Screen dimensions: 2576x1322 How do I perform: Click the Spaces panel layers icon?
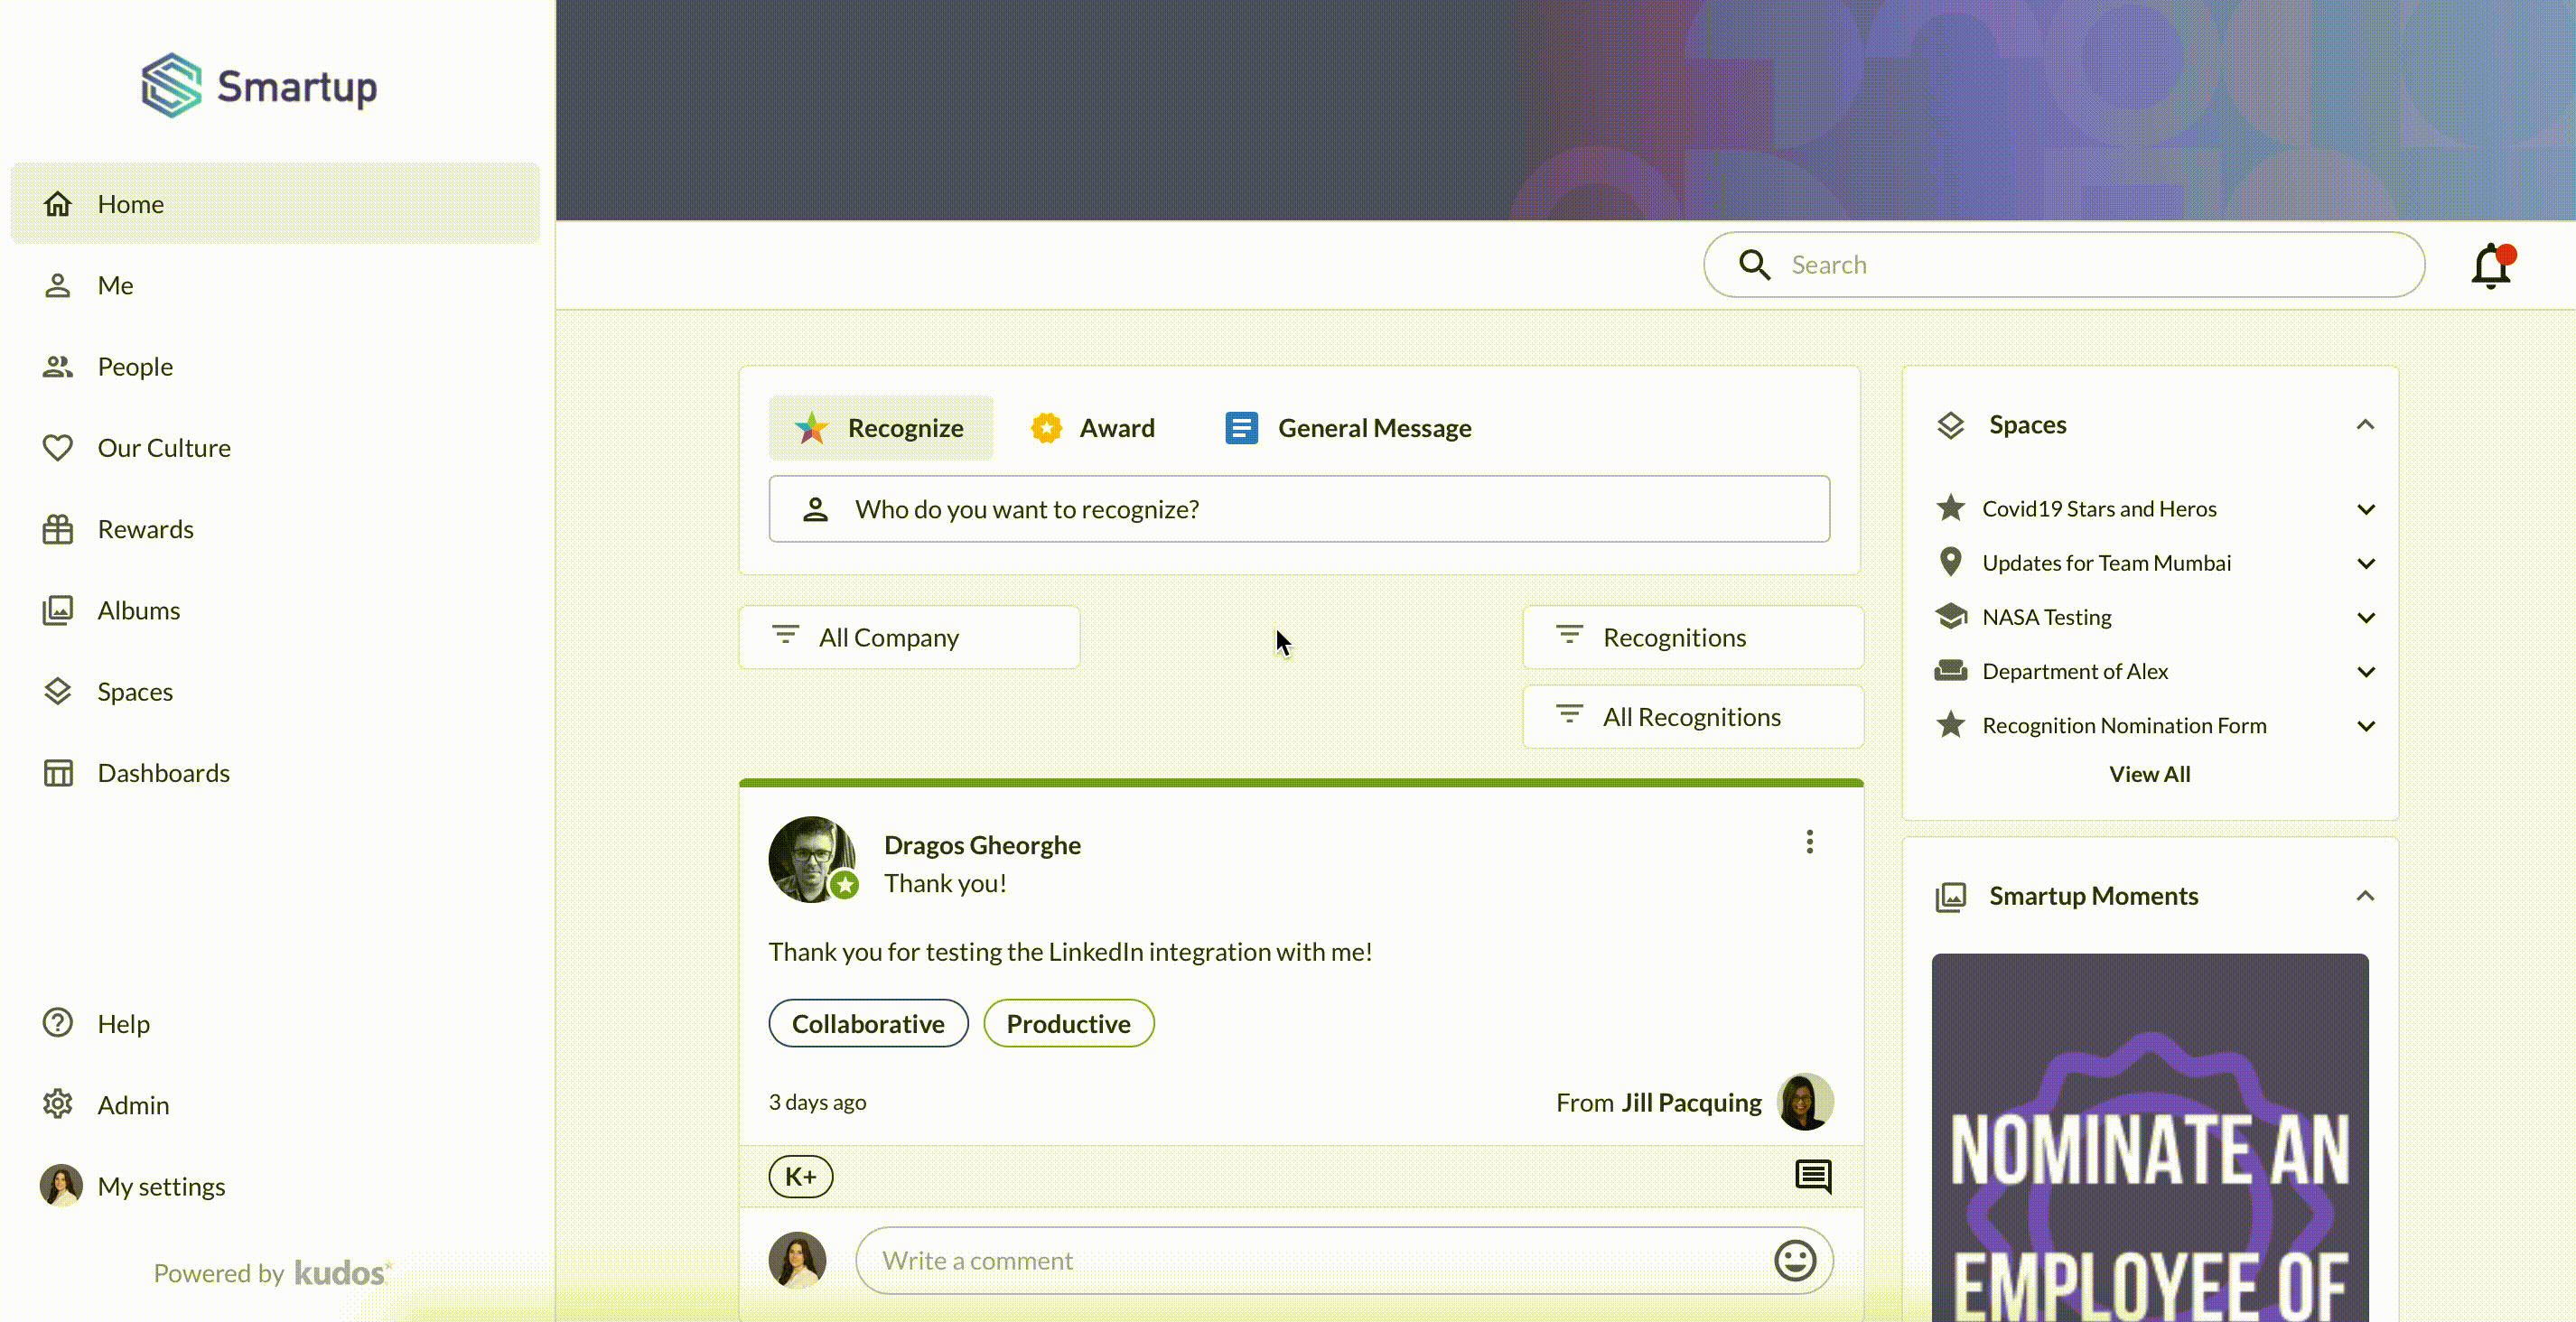(x=1950, y=425)
